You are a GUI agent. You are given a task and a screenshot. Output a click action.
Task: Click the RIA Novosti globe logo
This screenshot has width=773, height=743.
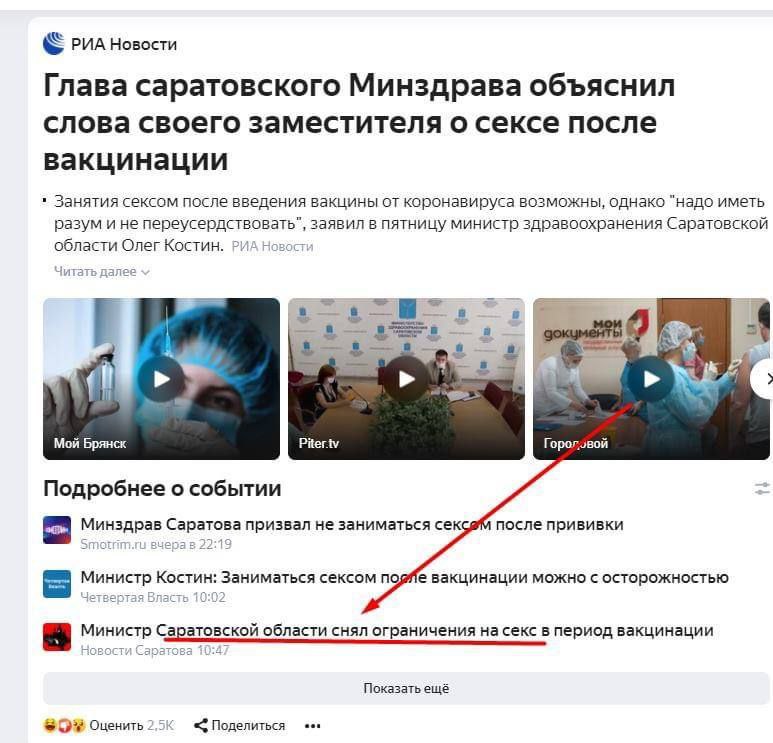tap(54, 43)
